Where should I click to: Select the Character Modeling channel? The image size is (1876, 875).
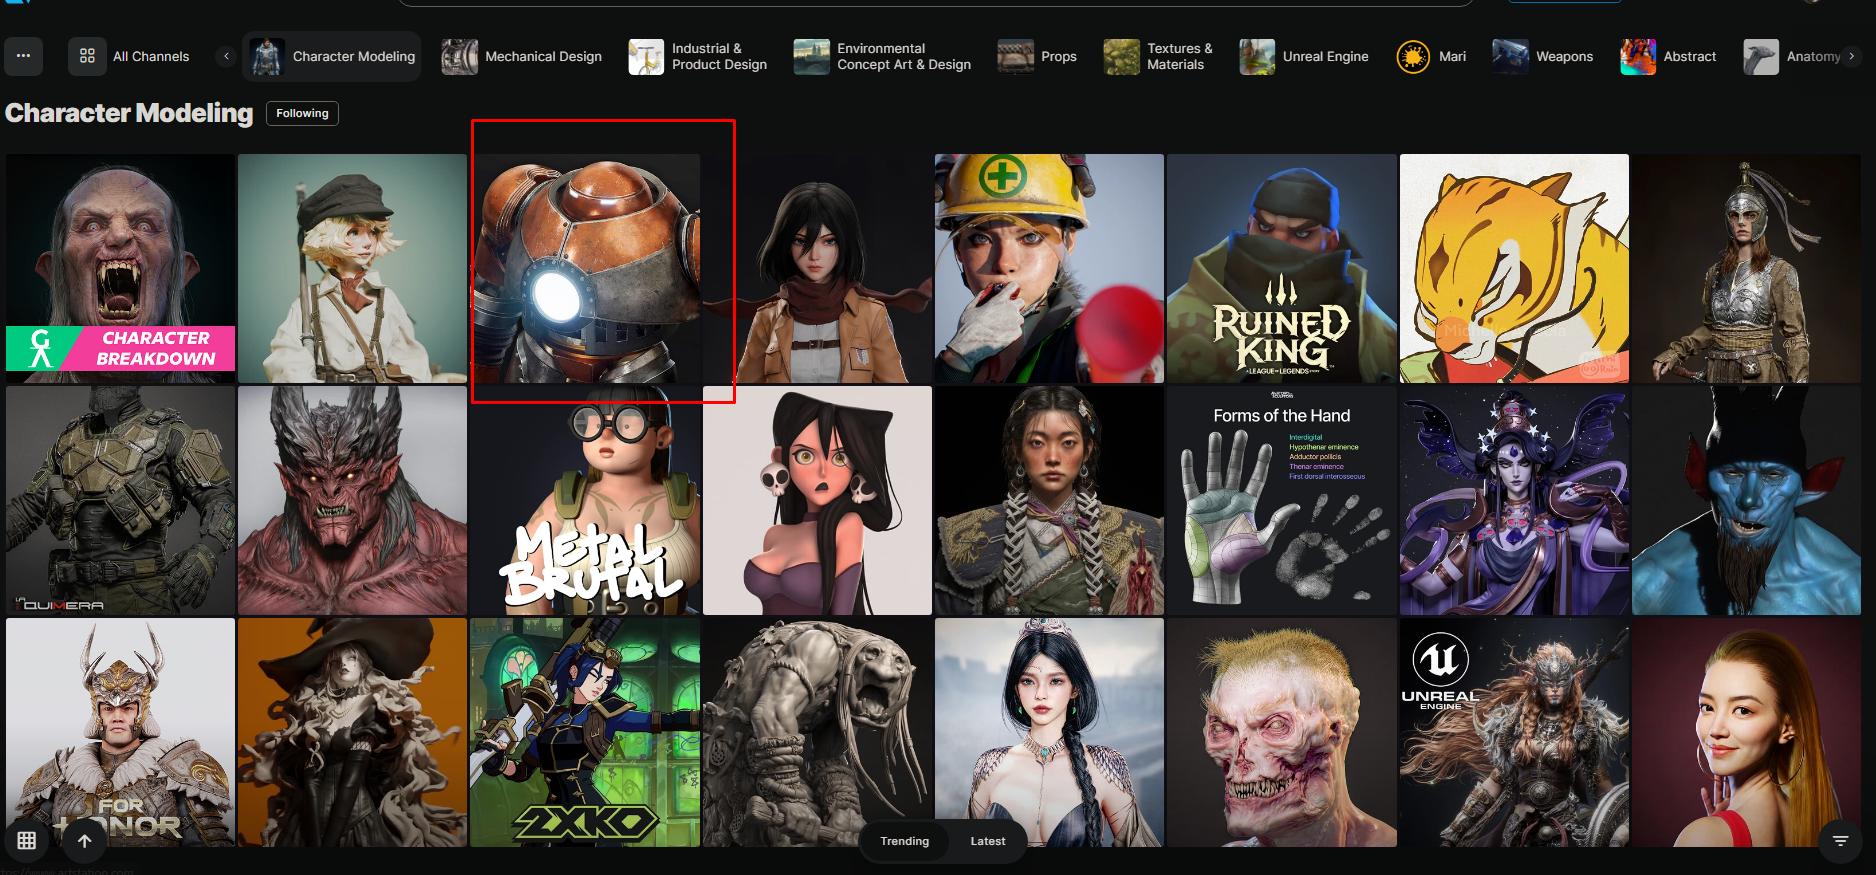(333, 56)
